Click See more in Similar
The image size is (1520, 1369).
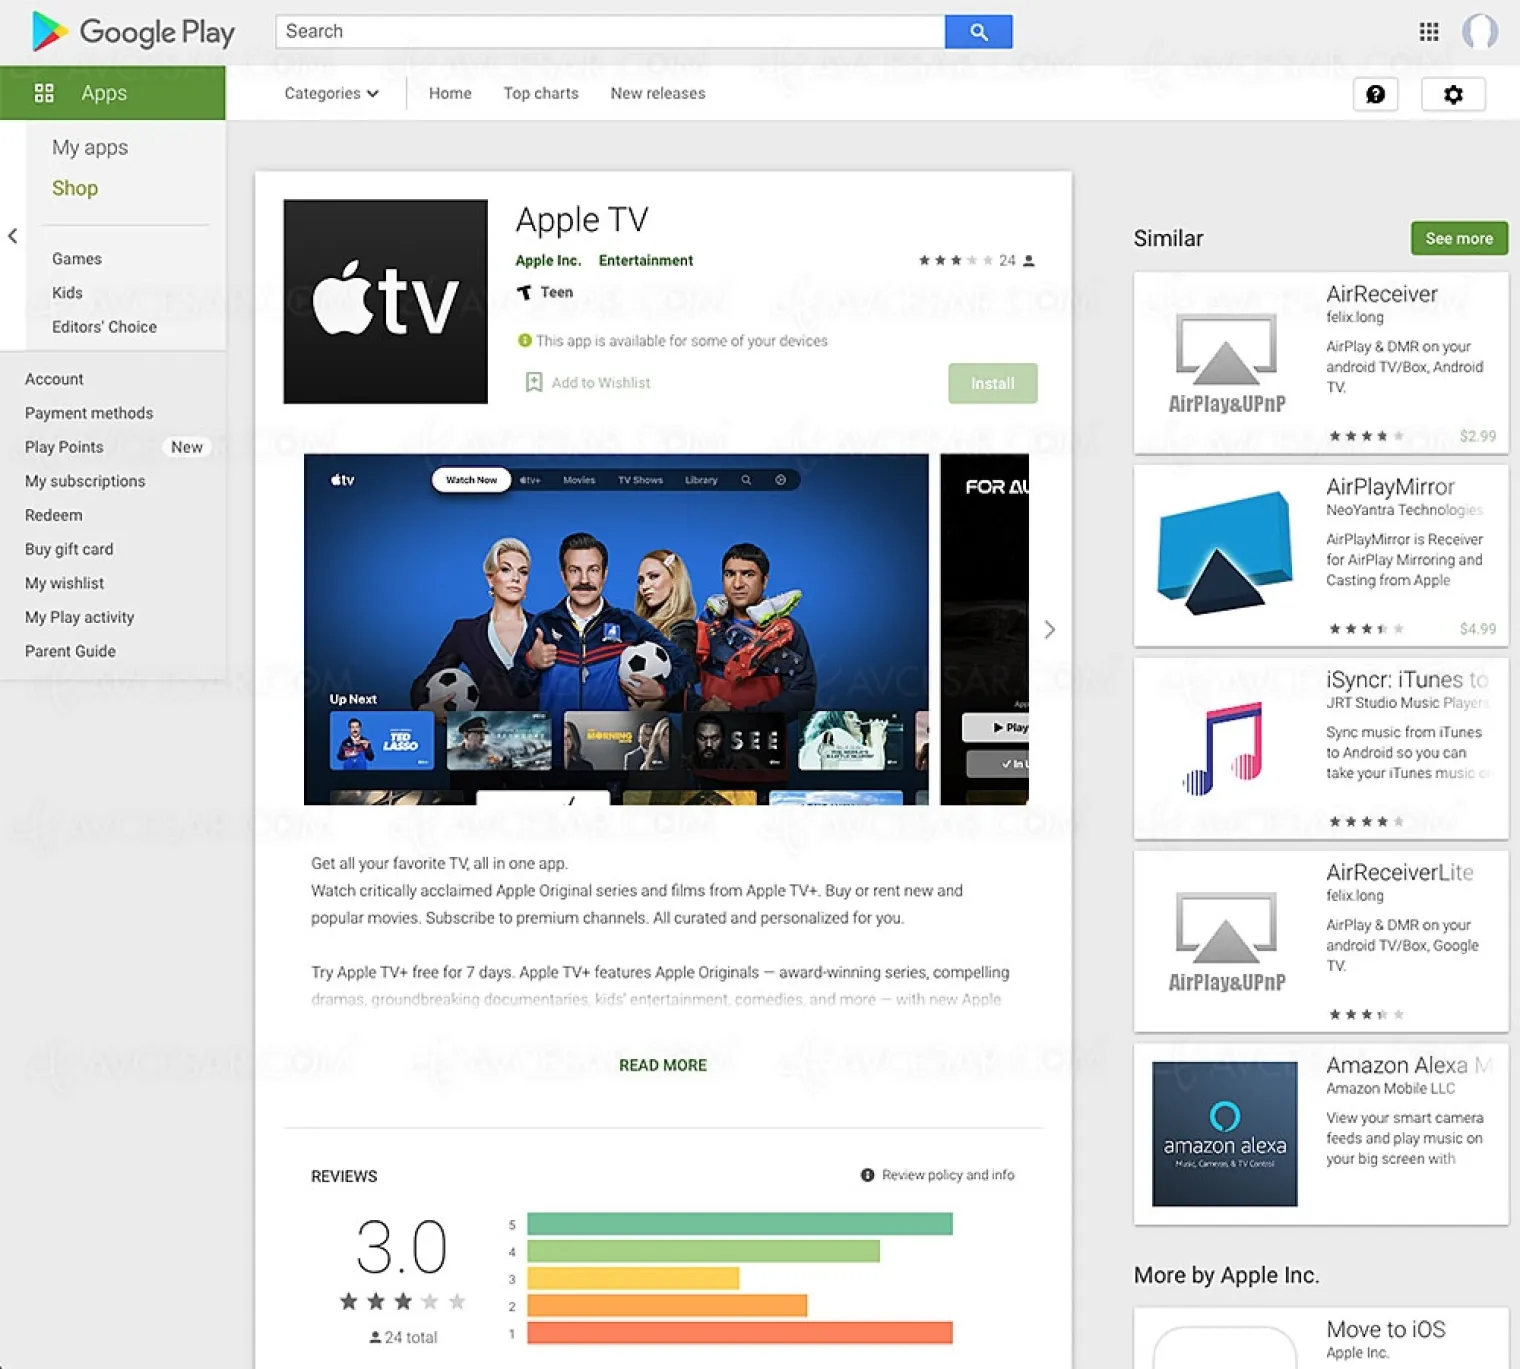[1459, 238]
